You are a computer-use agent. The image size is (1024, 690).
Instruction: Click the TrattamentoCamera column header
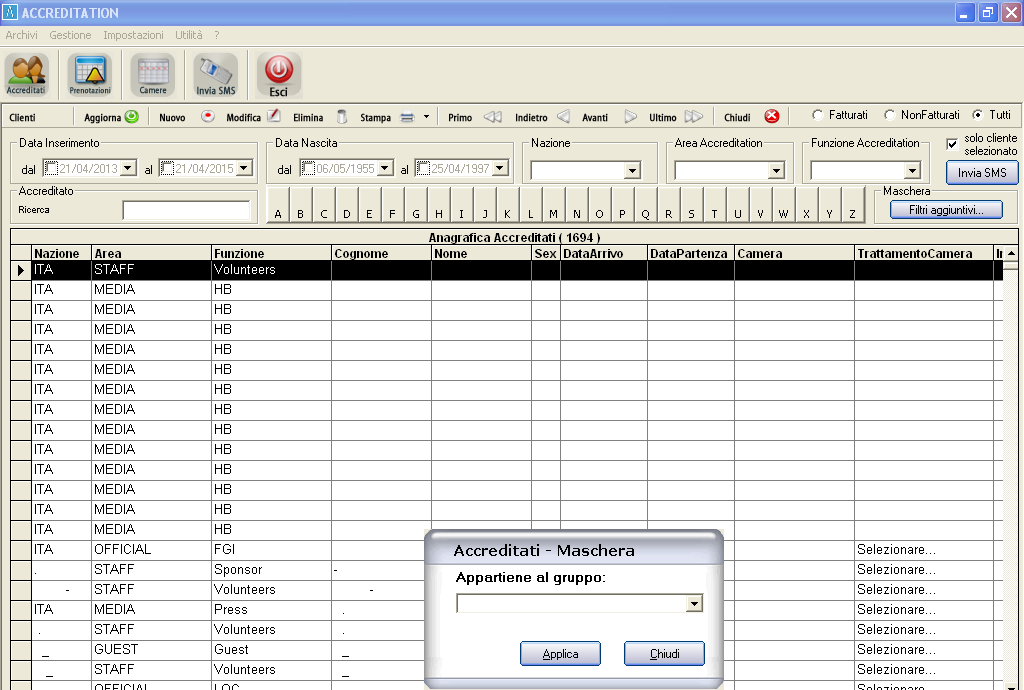pyautogui.click(x=923, y=253)
